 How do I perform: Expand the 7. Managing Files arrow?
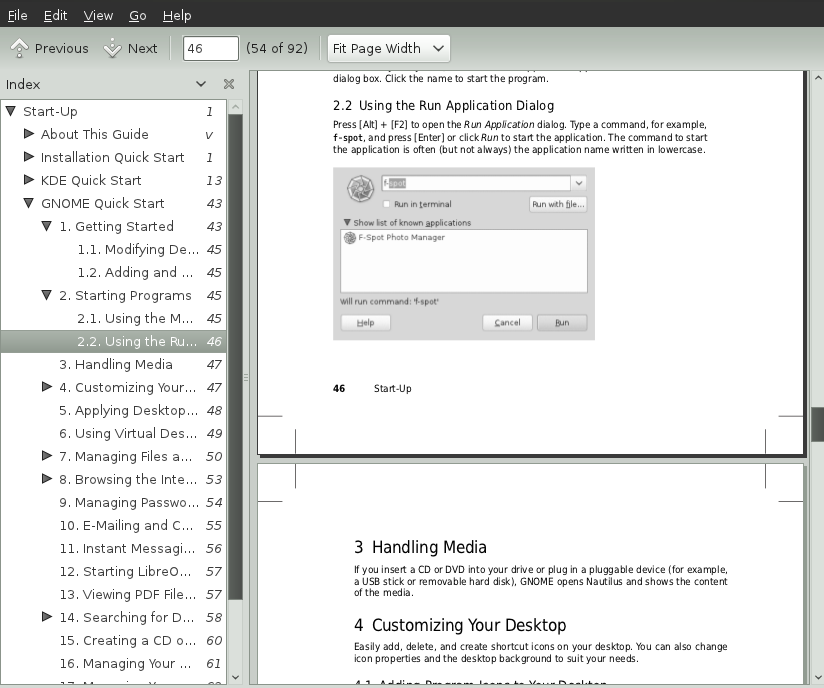[47, 456]
